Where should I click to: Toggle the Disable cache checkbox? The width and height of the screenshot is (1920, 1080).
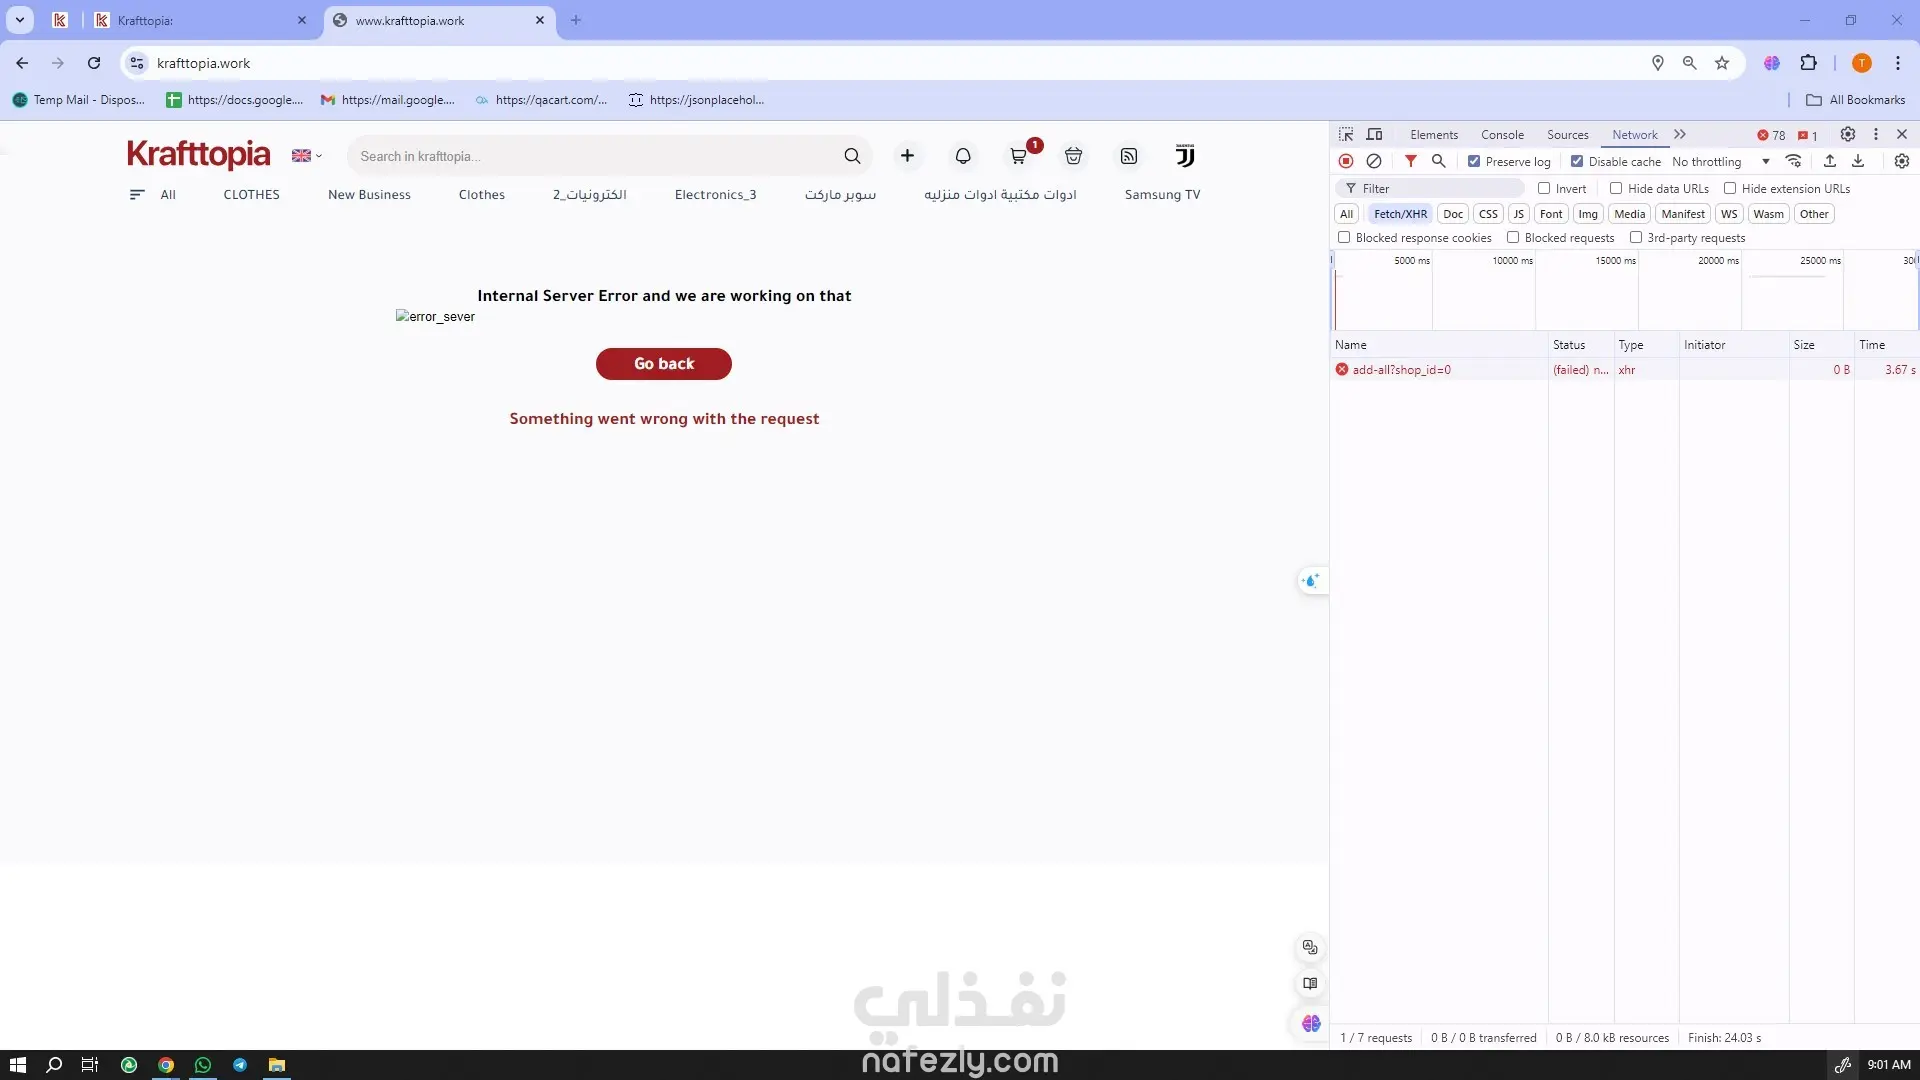(1577, 161)
